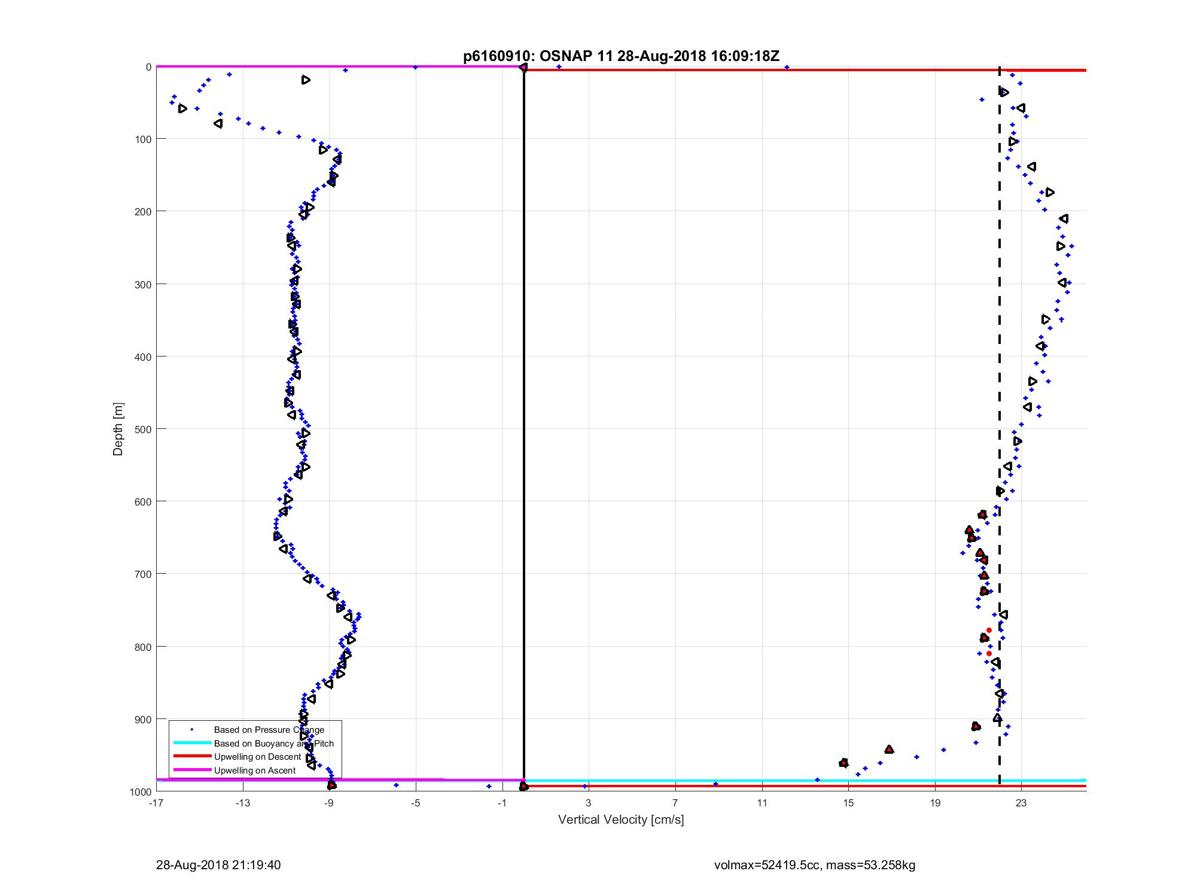The image size is (1200, 889).
Task: Click depth tick label 600
Action: [x=142, y=502]
